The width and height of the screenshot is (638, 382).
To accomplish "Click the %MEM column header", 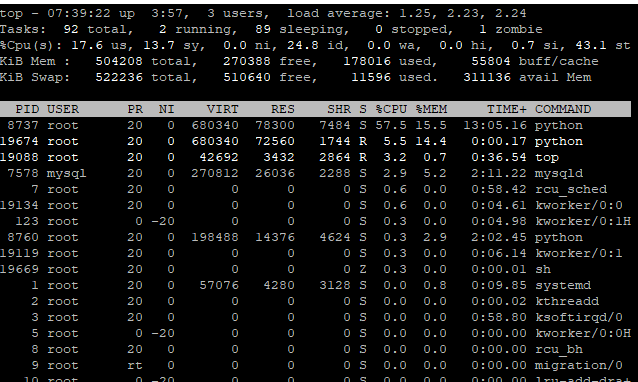I will tap(431, 109).
